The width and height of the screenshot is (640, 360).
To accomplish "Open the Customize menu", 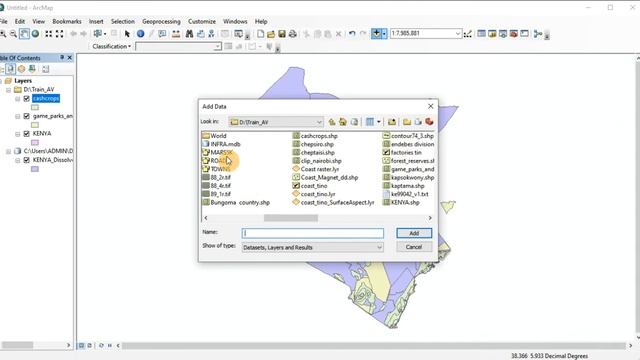I will click(x=202, y=21).
